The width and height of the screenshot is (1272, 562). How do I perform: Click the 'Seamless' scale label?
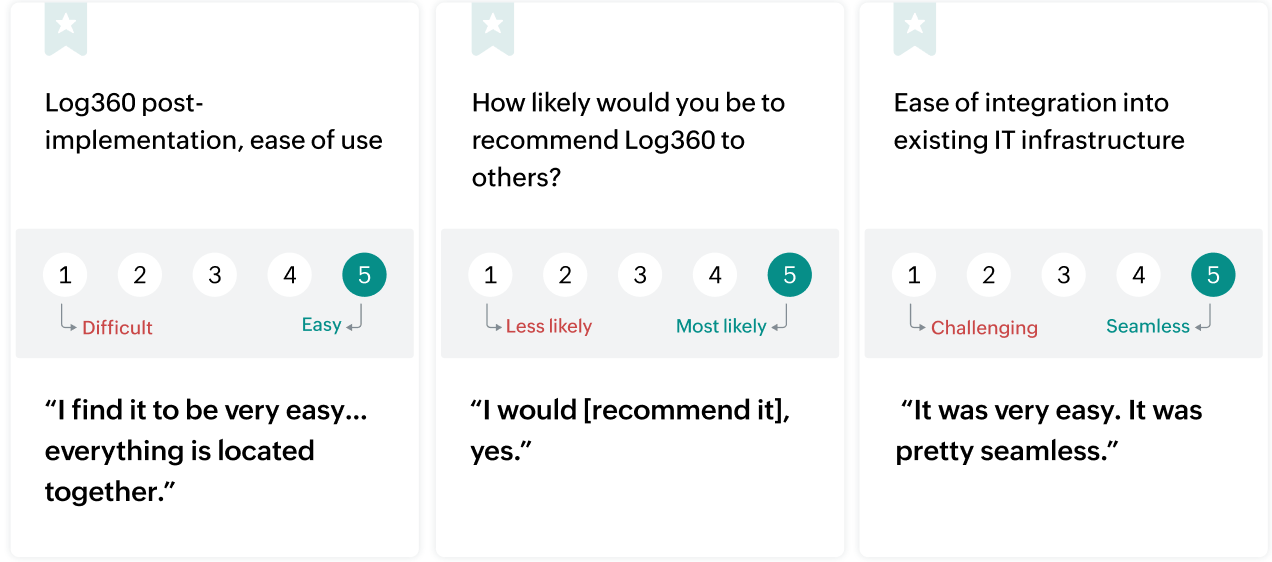1148,327
